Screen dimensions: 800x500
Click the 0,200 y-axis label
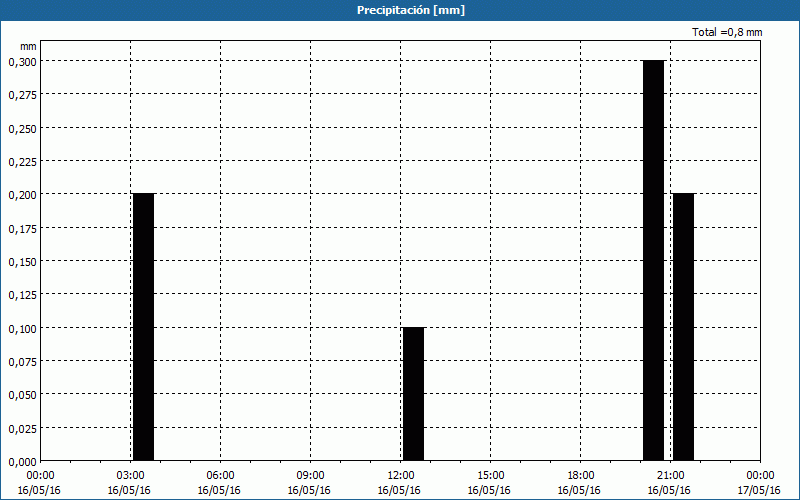22,195
